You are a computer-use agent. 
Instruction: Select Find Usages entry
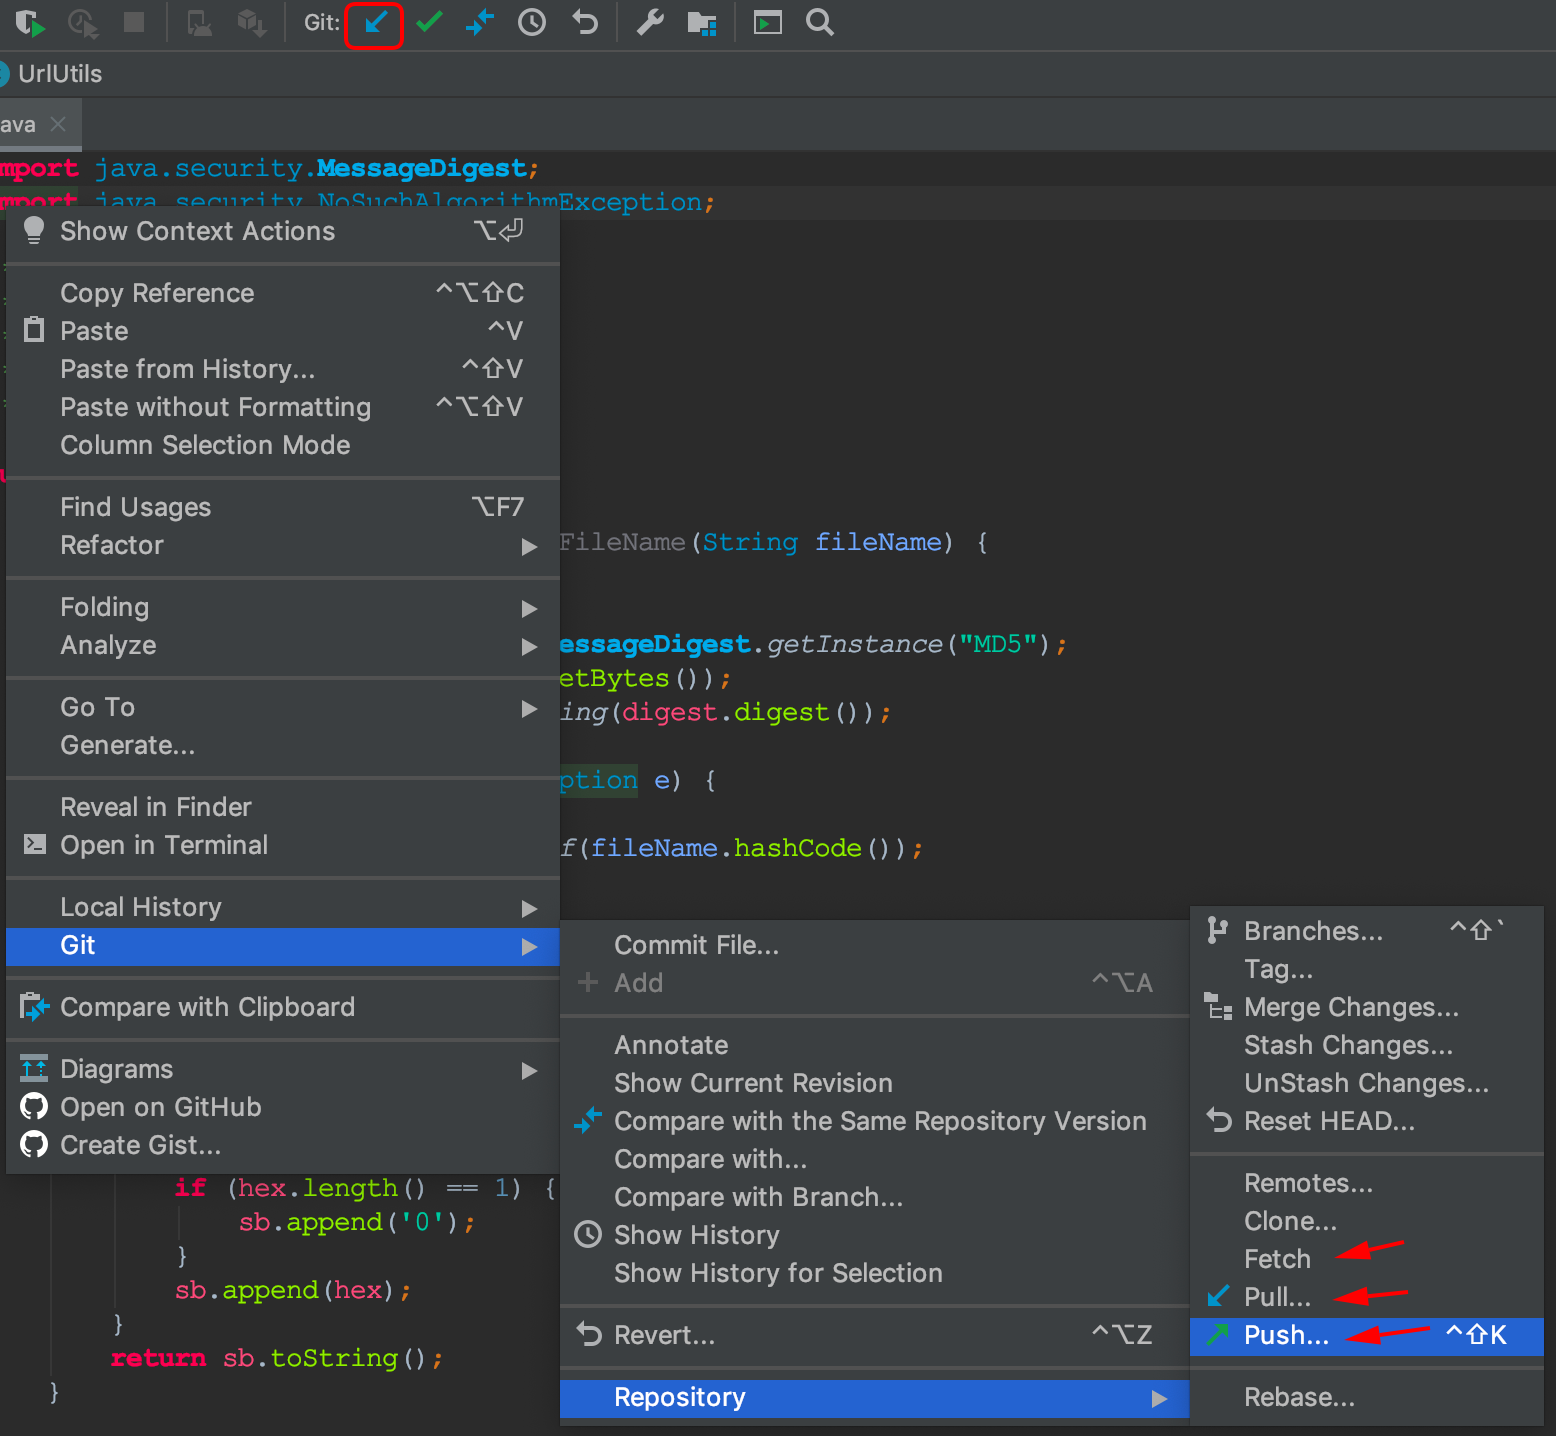283,507
